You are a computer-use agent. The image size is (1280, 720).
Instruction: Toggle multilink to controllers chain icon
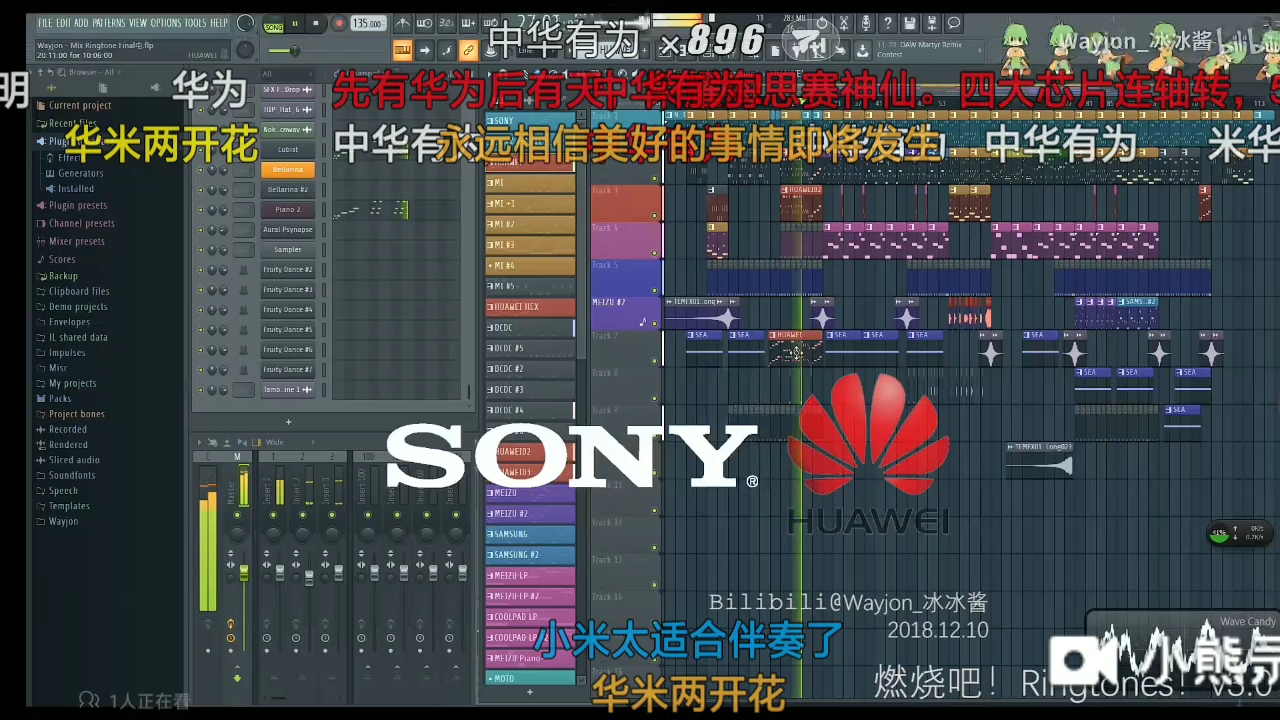(468, 49)
